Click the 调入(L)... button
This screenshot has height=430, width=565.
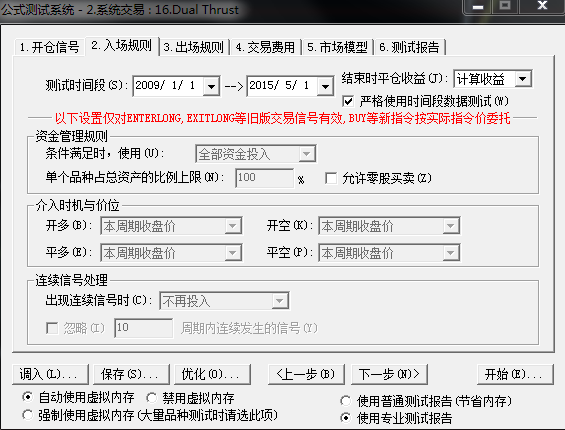point(50,374)
